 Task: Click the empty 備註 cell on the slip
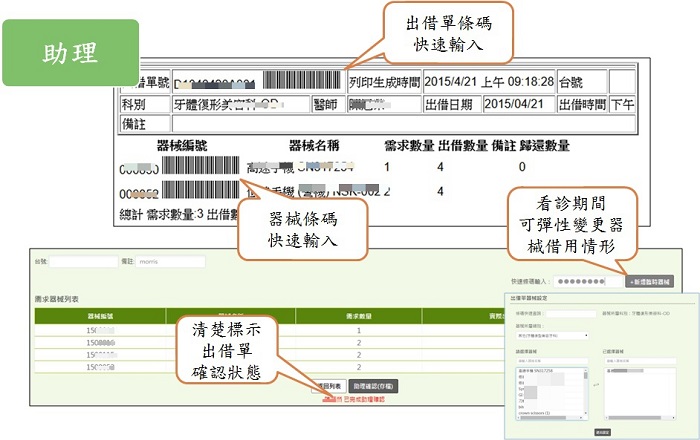(x=404, y=124)
